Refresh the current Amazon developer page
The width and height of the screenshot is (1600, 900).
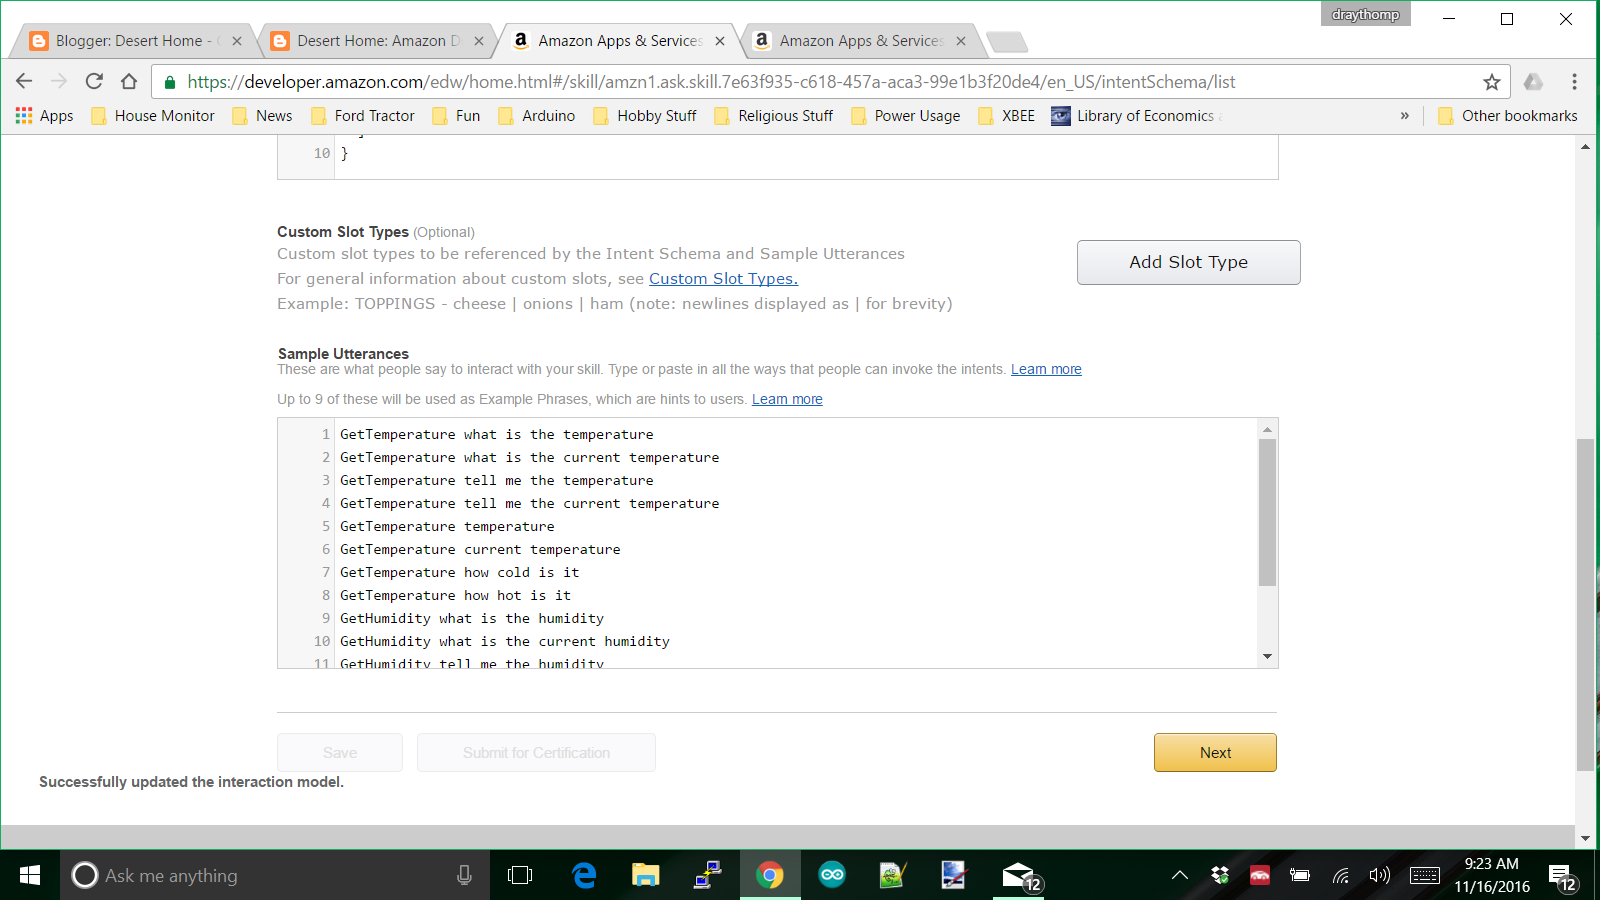[94, 82]
